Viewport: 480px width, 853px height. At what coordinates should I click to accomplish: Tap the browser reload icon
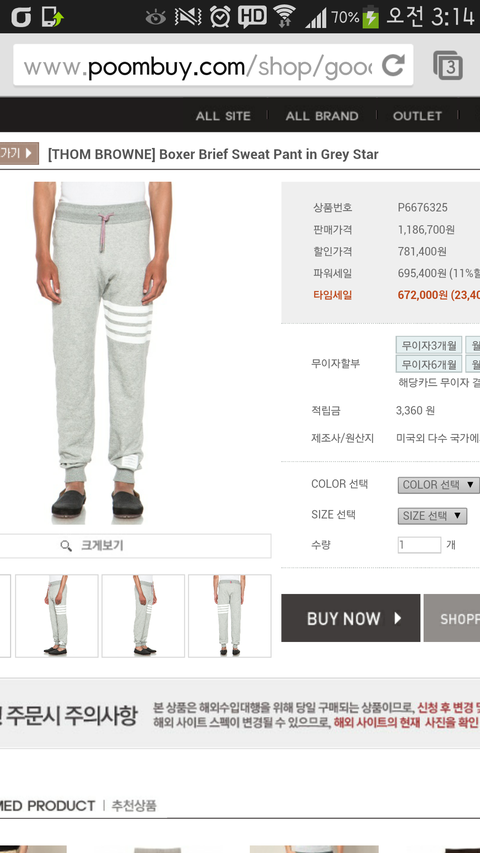click(393, 65)
